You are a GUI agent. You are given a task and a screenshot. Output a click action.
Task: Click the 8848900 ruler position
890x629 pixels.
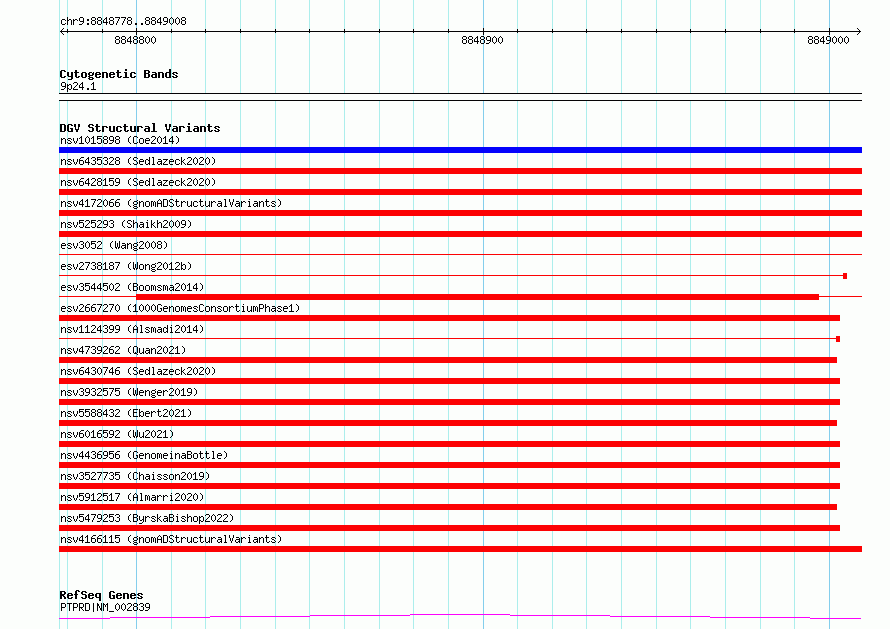[482, 40]
